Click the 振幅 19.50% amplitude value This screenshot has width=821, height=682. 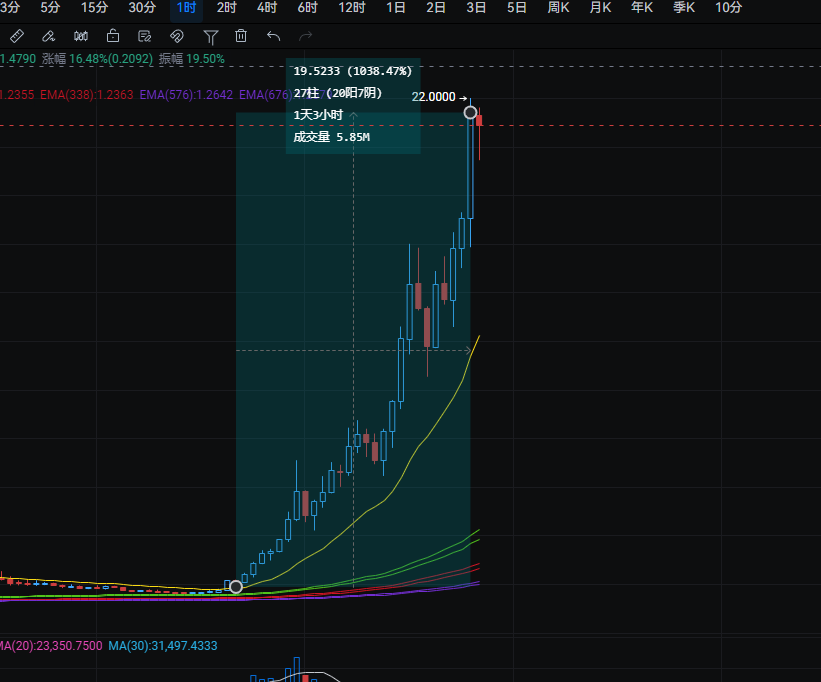click(x=192, y=59)
